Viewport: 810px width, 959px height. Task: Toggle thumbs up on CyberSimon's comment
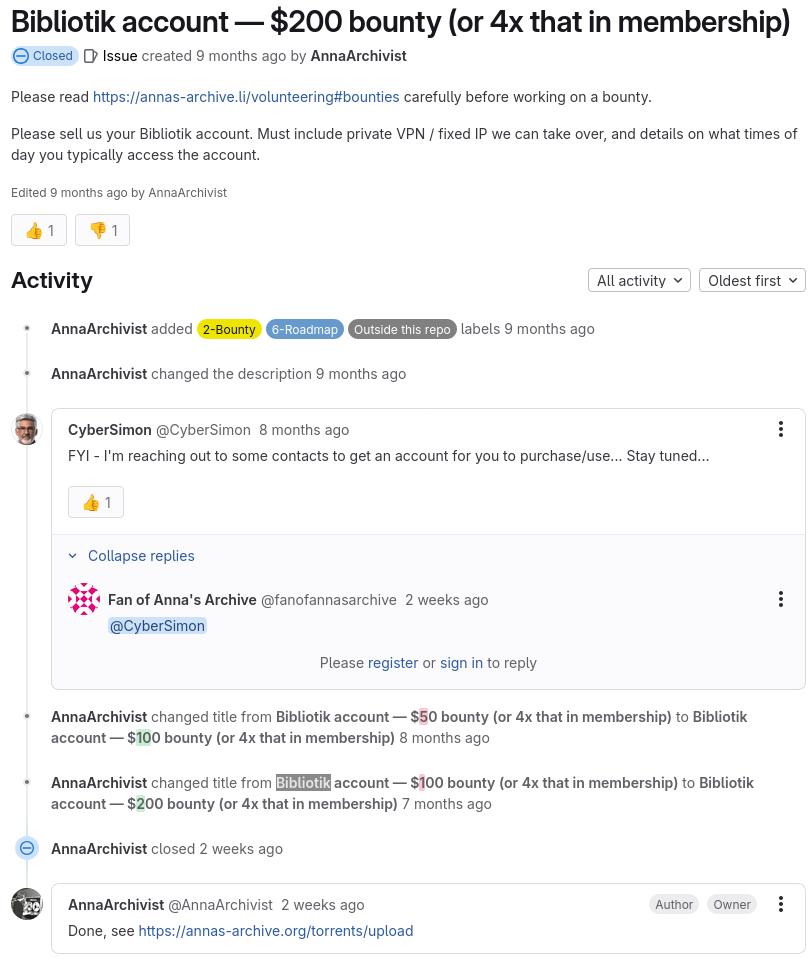click(95, 502)
